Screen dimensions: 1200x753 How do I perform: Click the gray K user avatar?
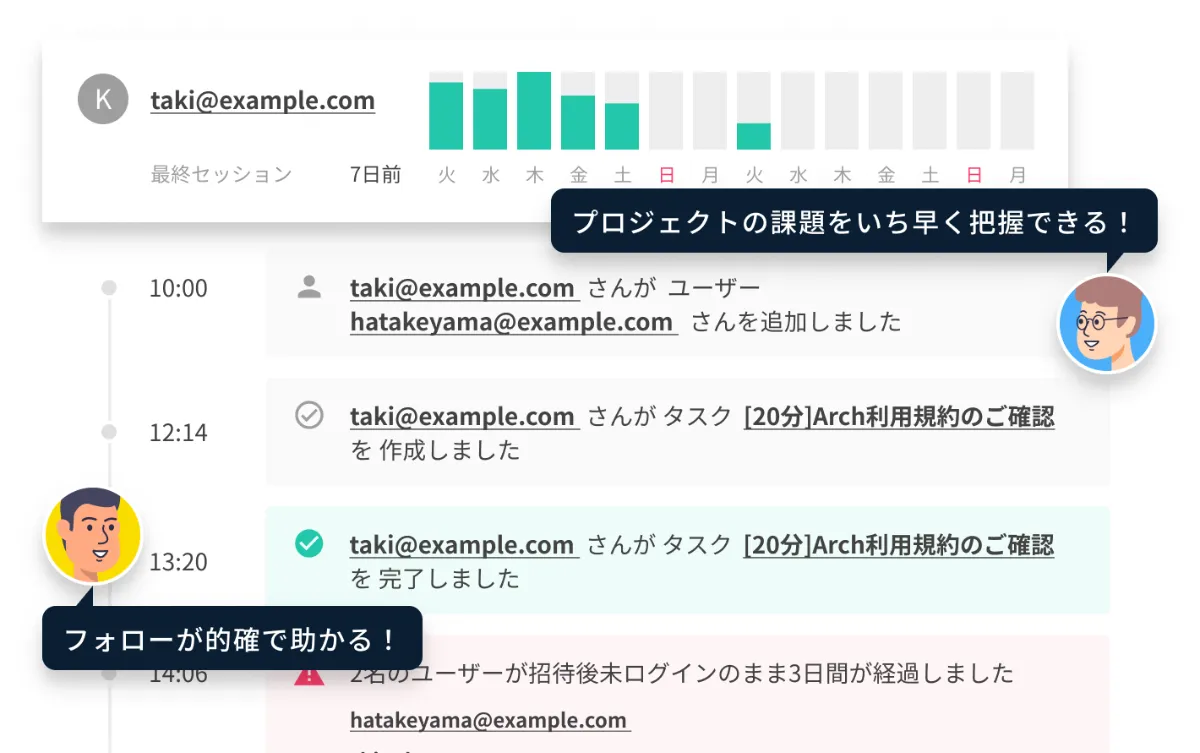pos(103,99)
